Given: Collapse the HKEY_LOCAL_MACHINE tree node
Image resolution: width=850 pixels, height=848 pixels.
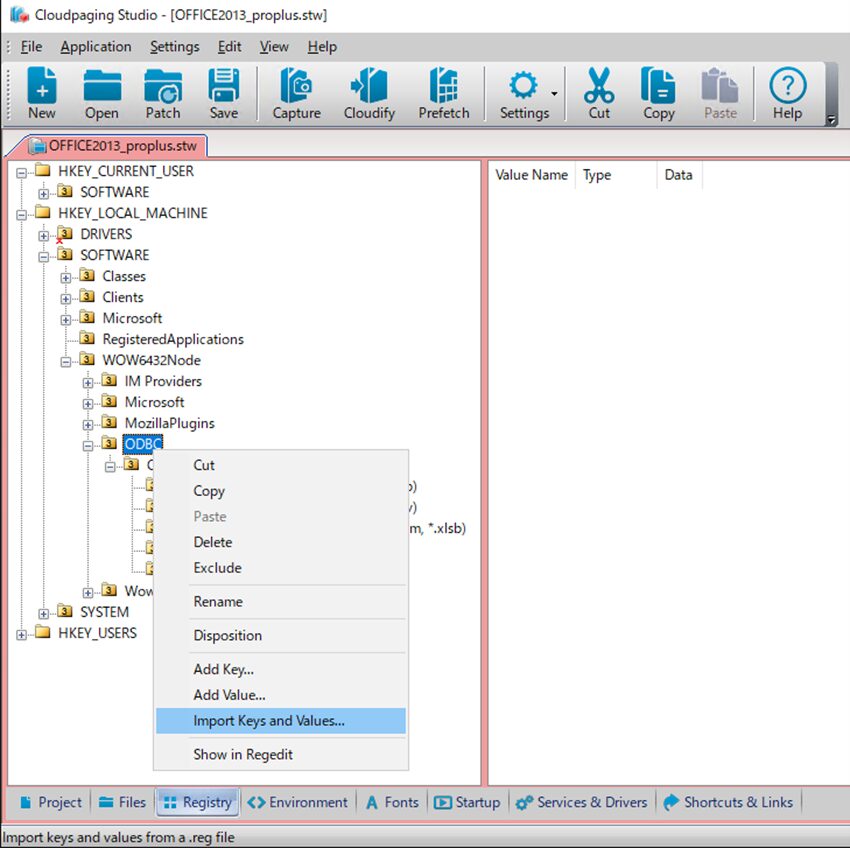Looking at the screenshot, I should (x=22, y=213).
